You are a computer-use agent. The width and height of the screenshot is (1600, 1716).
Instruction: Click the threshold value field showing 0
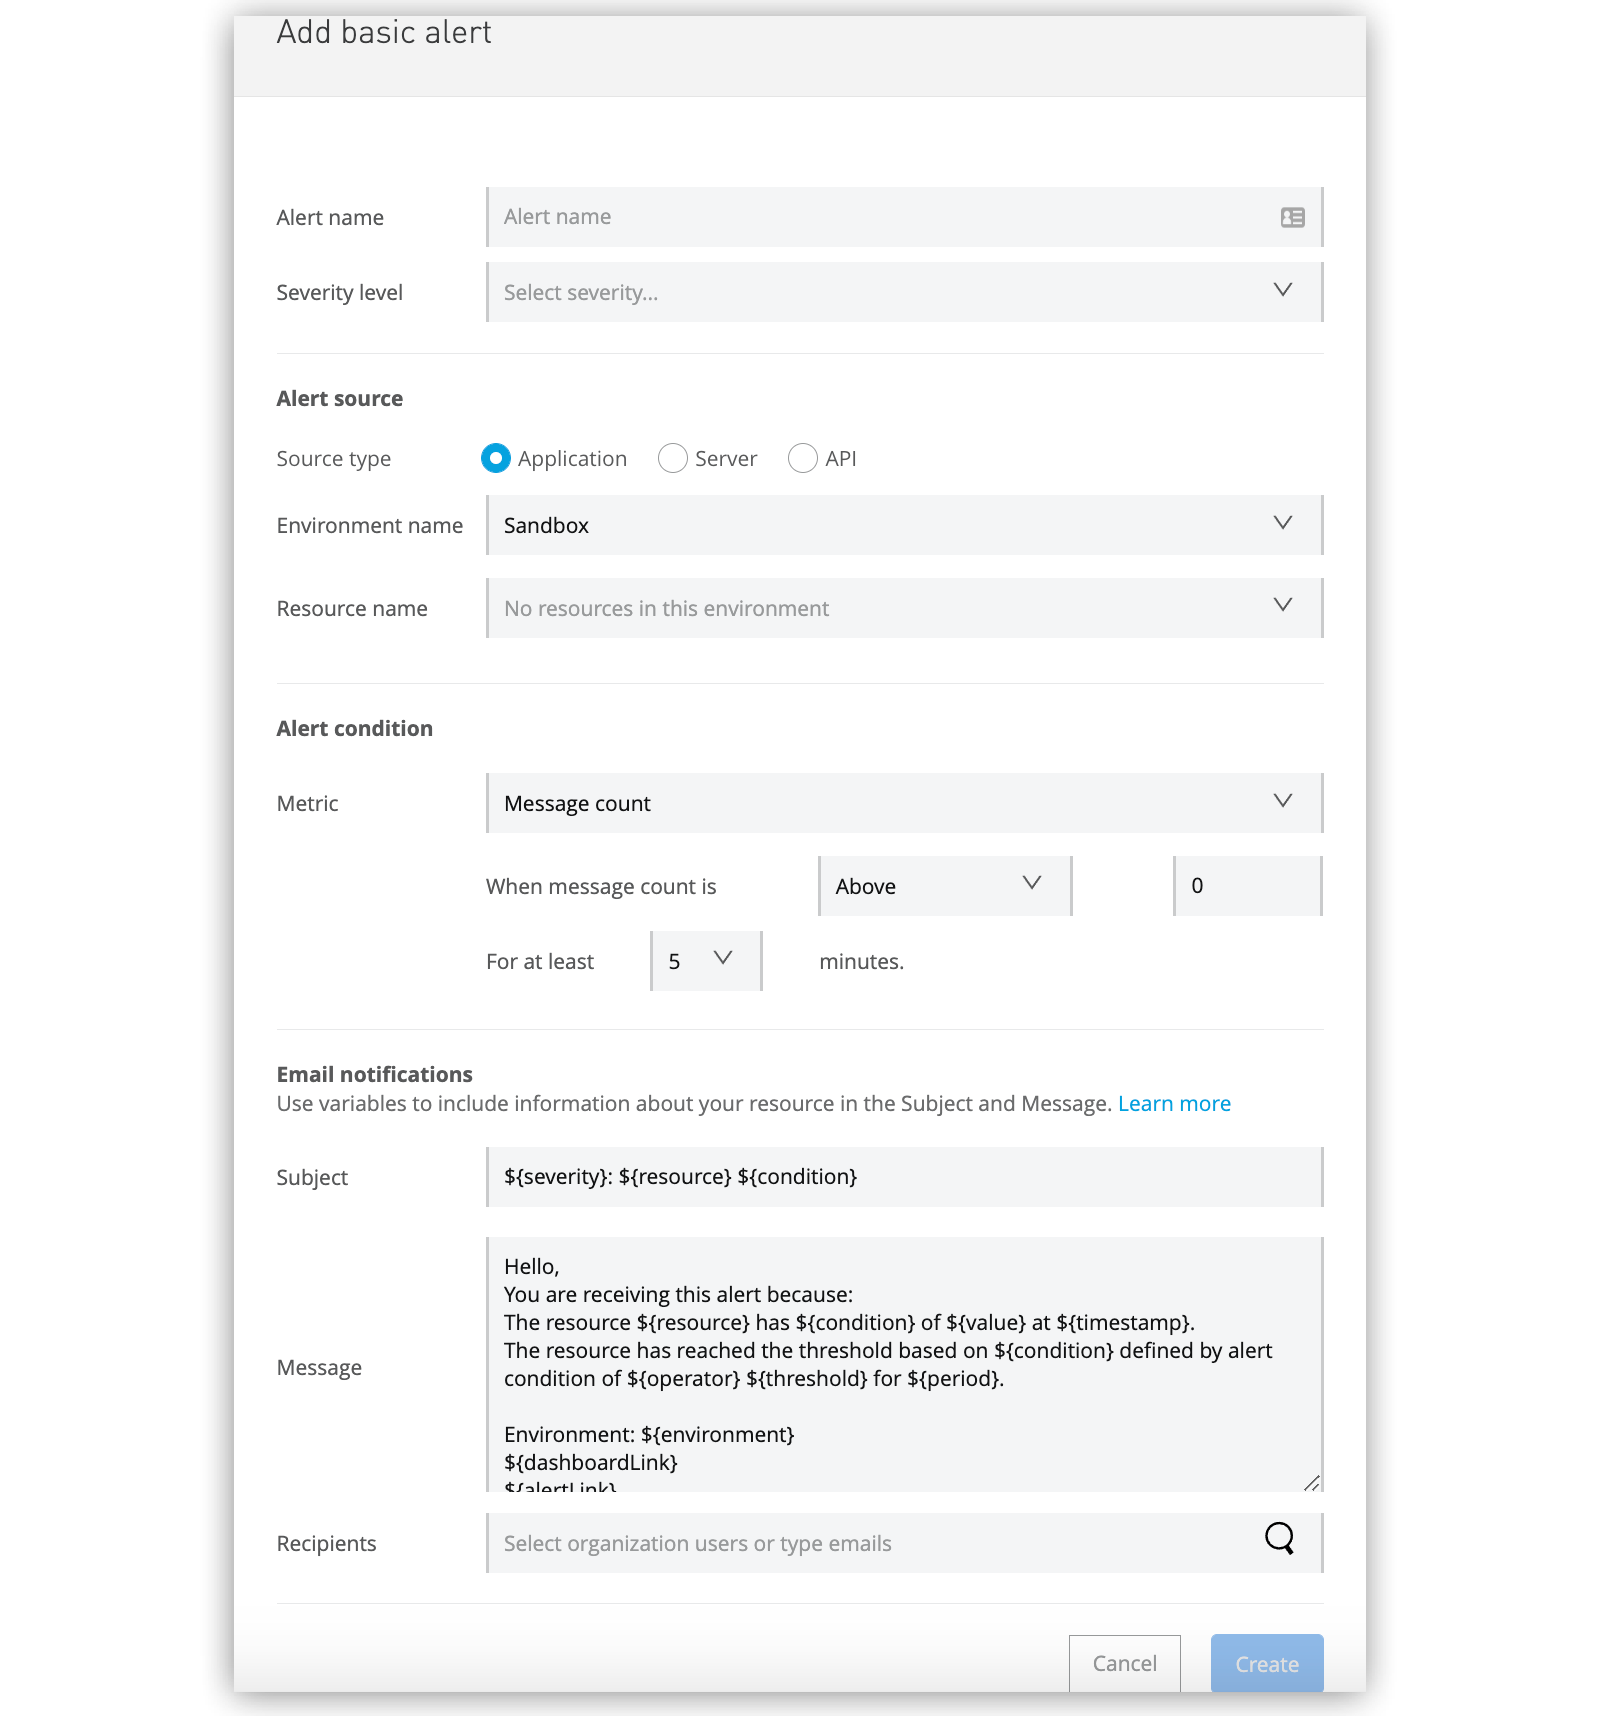[x=1248, y=886]
